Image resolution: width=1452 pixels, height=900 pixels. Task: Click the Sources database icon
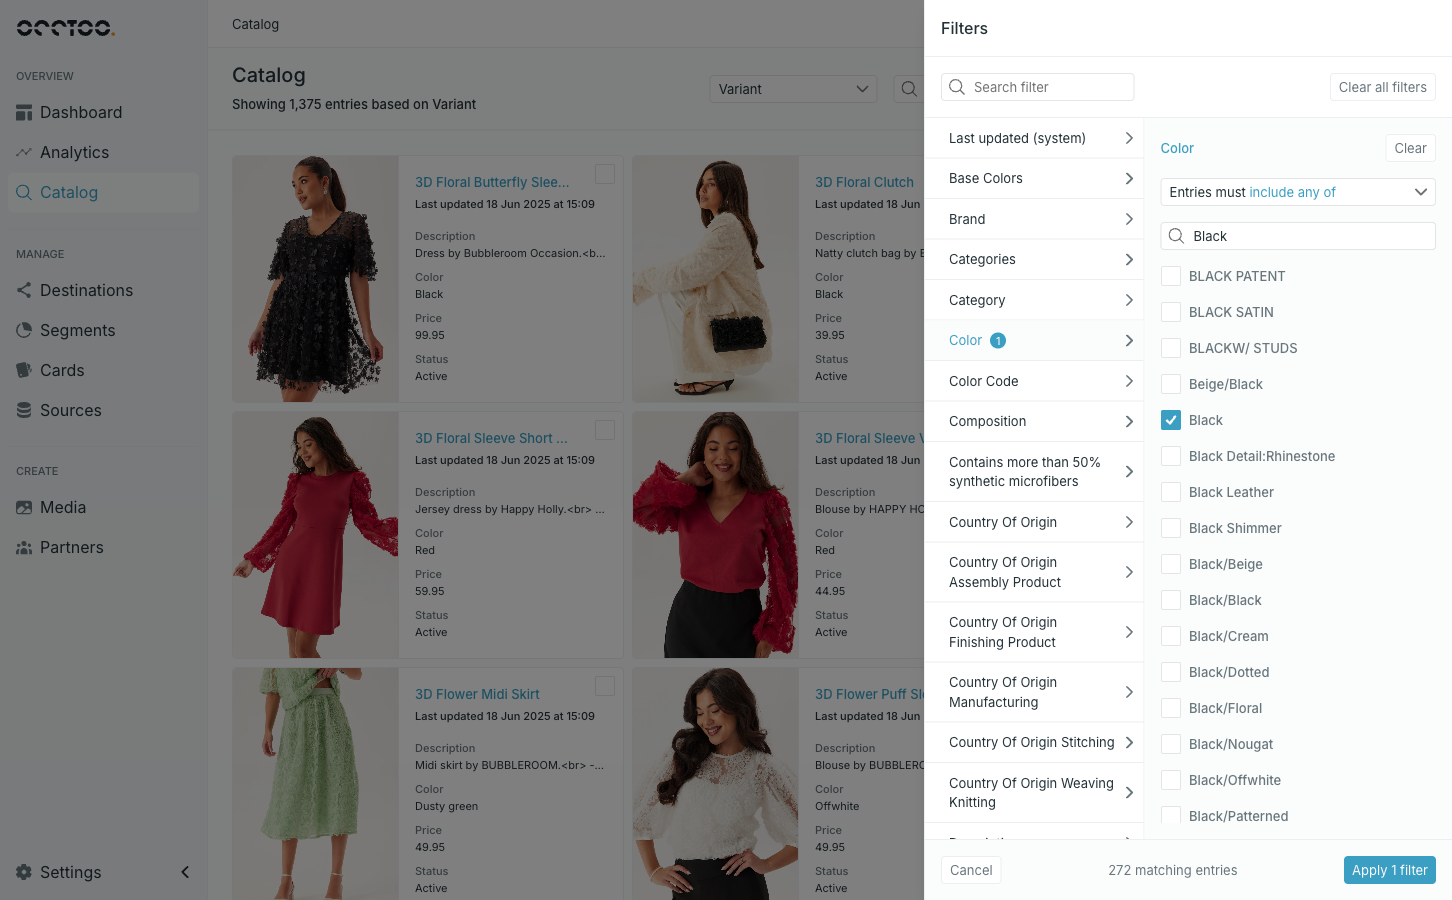click(24, 410)
